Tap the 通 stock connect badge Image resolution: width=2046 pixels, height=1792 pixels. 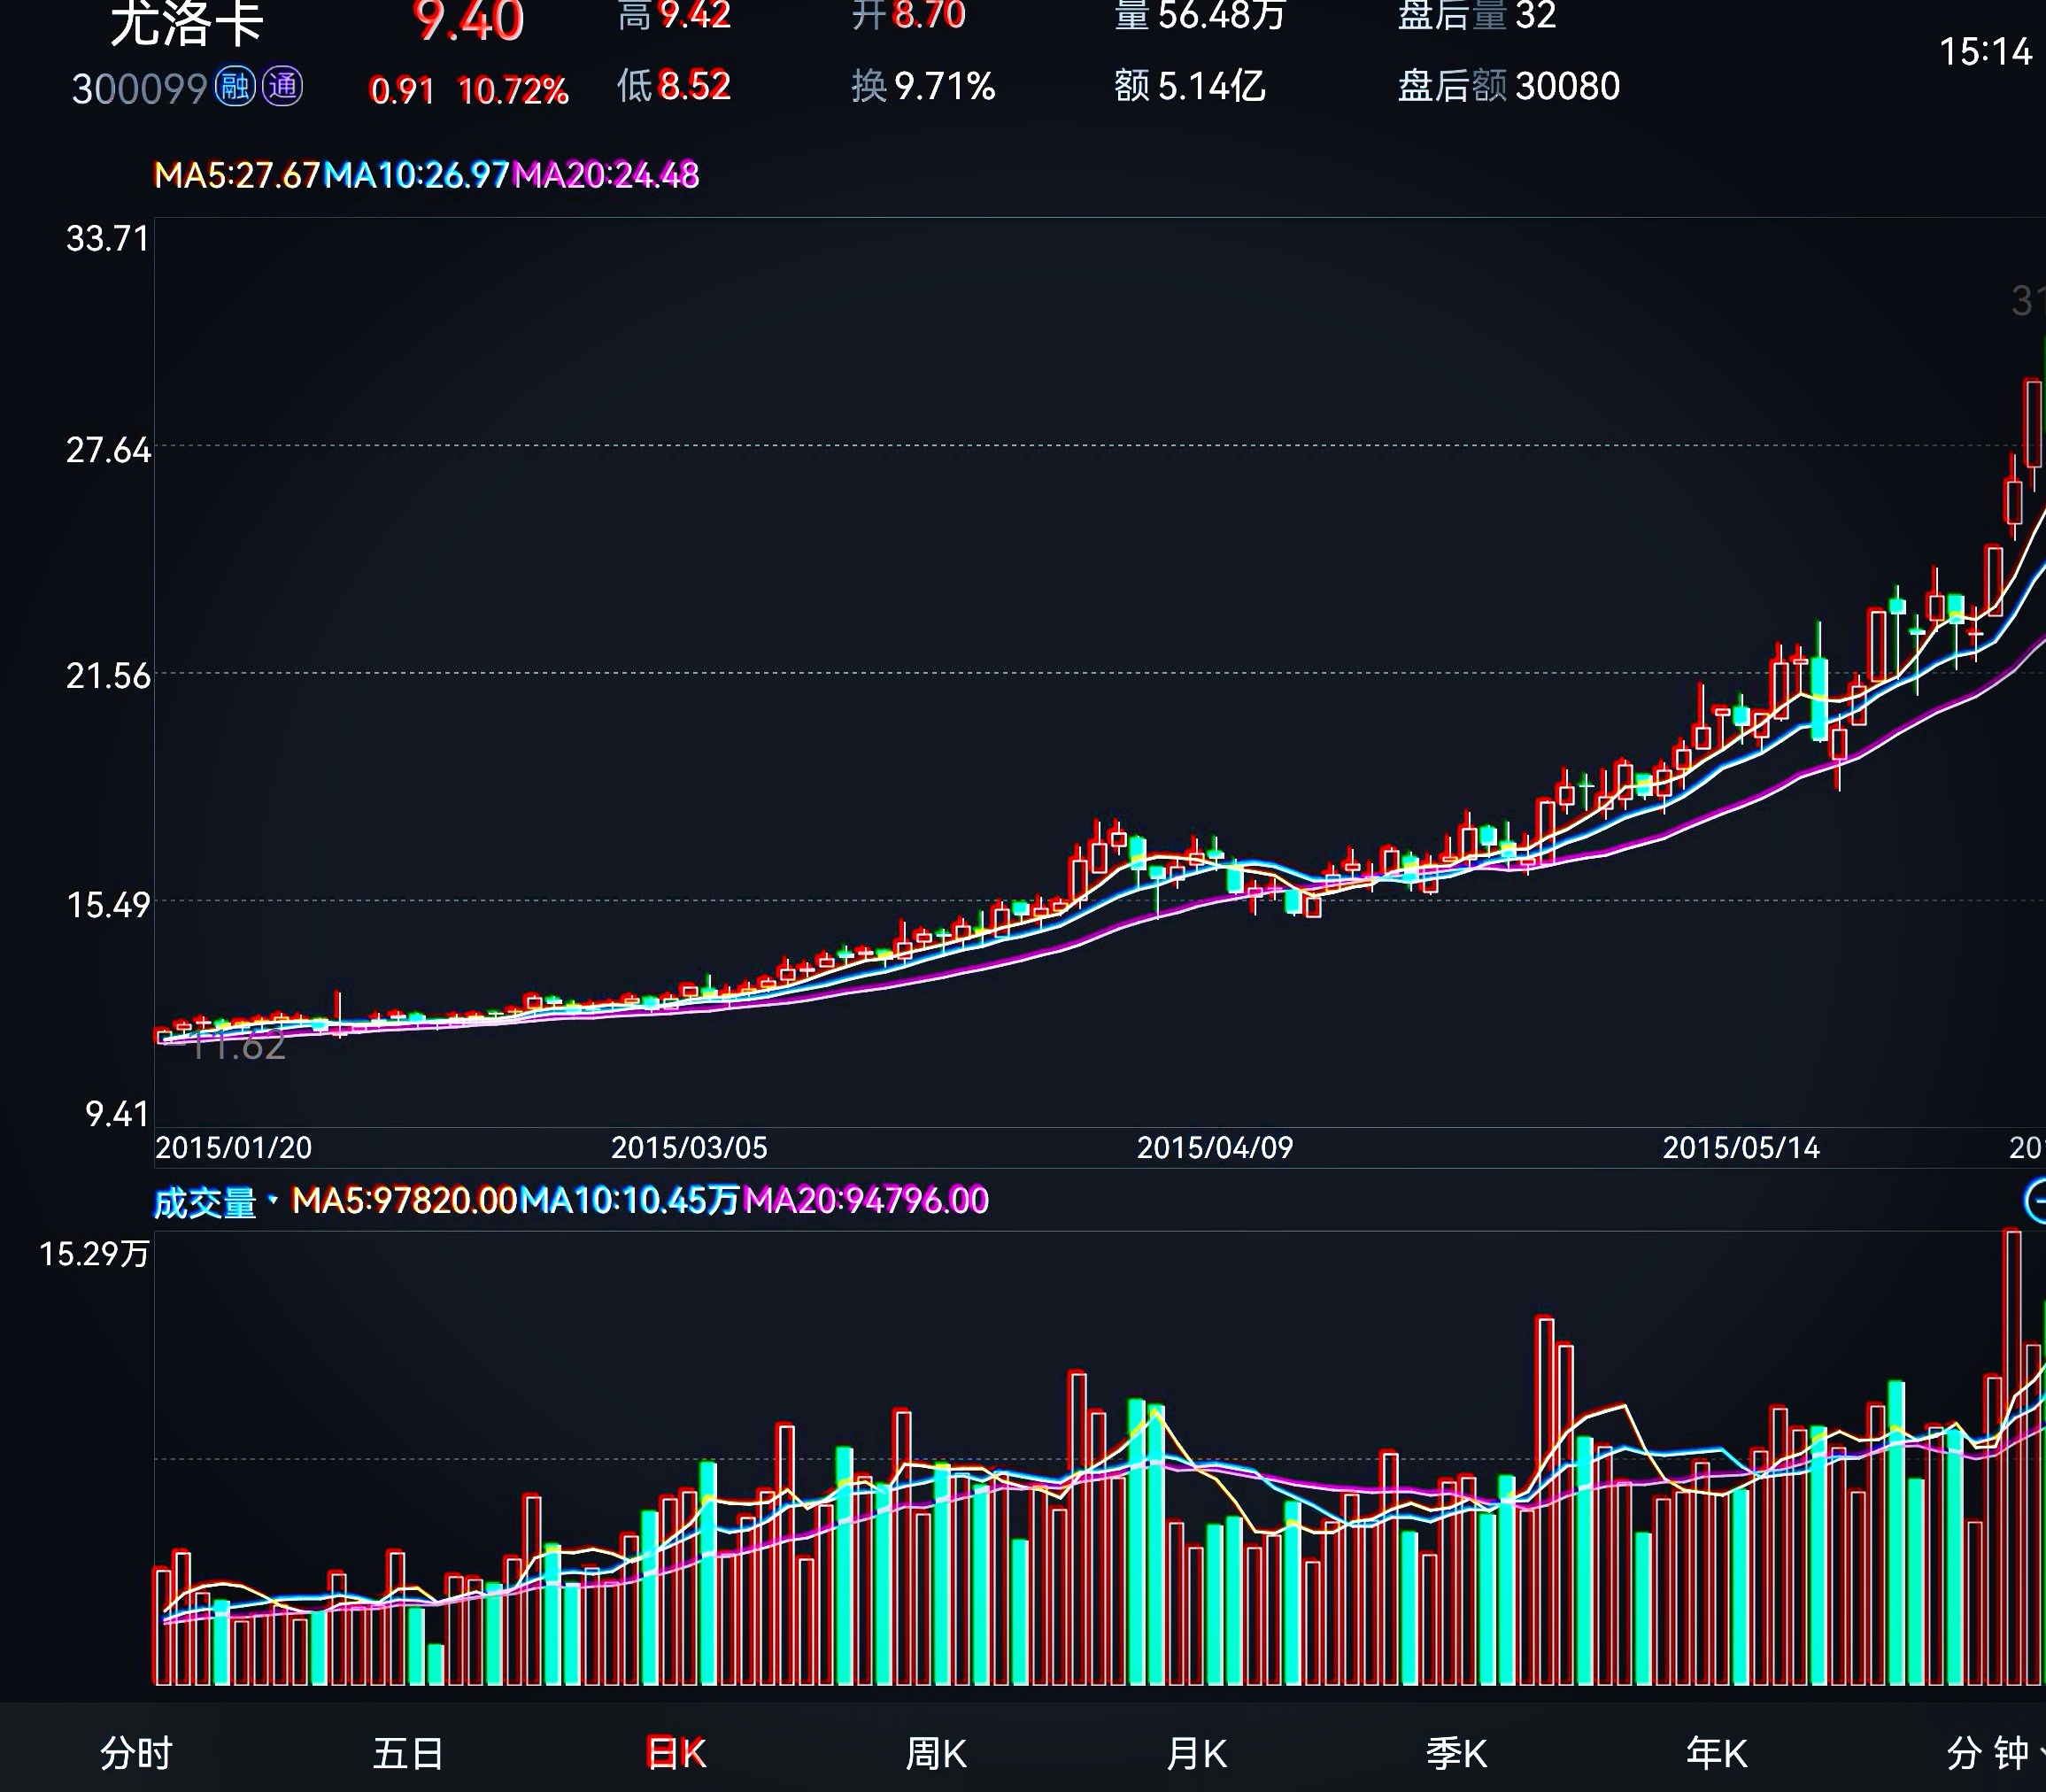tap(282, 87)
